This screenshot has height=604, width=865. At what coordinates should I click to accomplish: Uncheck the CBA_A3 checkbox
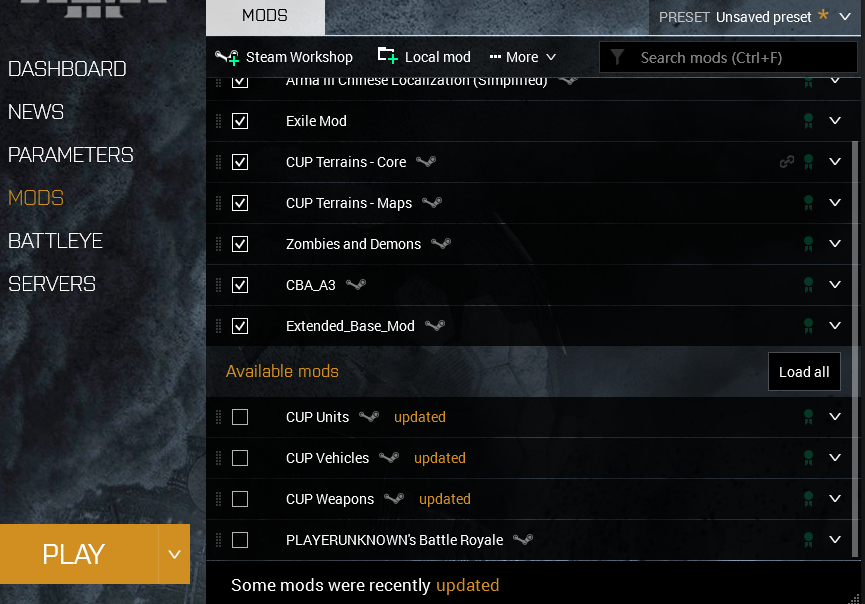(240, 285)
